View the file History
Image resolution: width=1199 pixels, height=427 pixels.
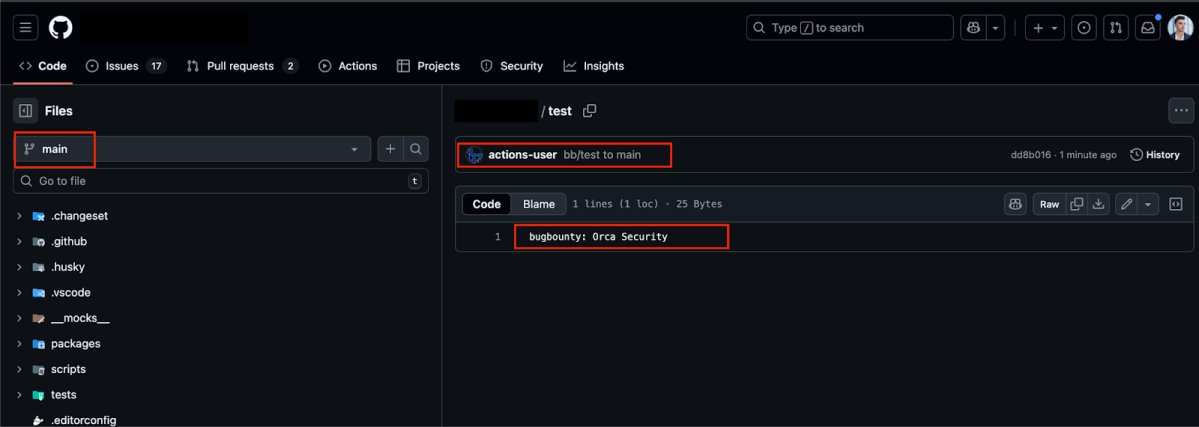(1155, 155)
